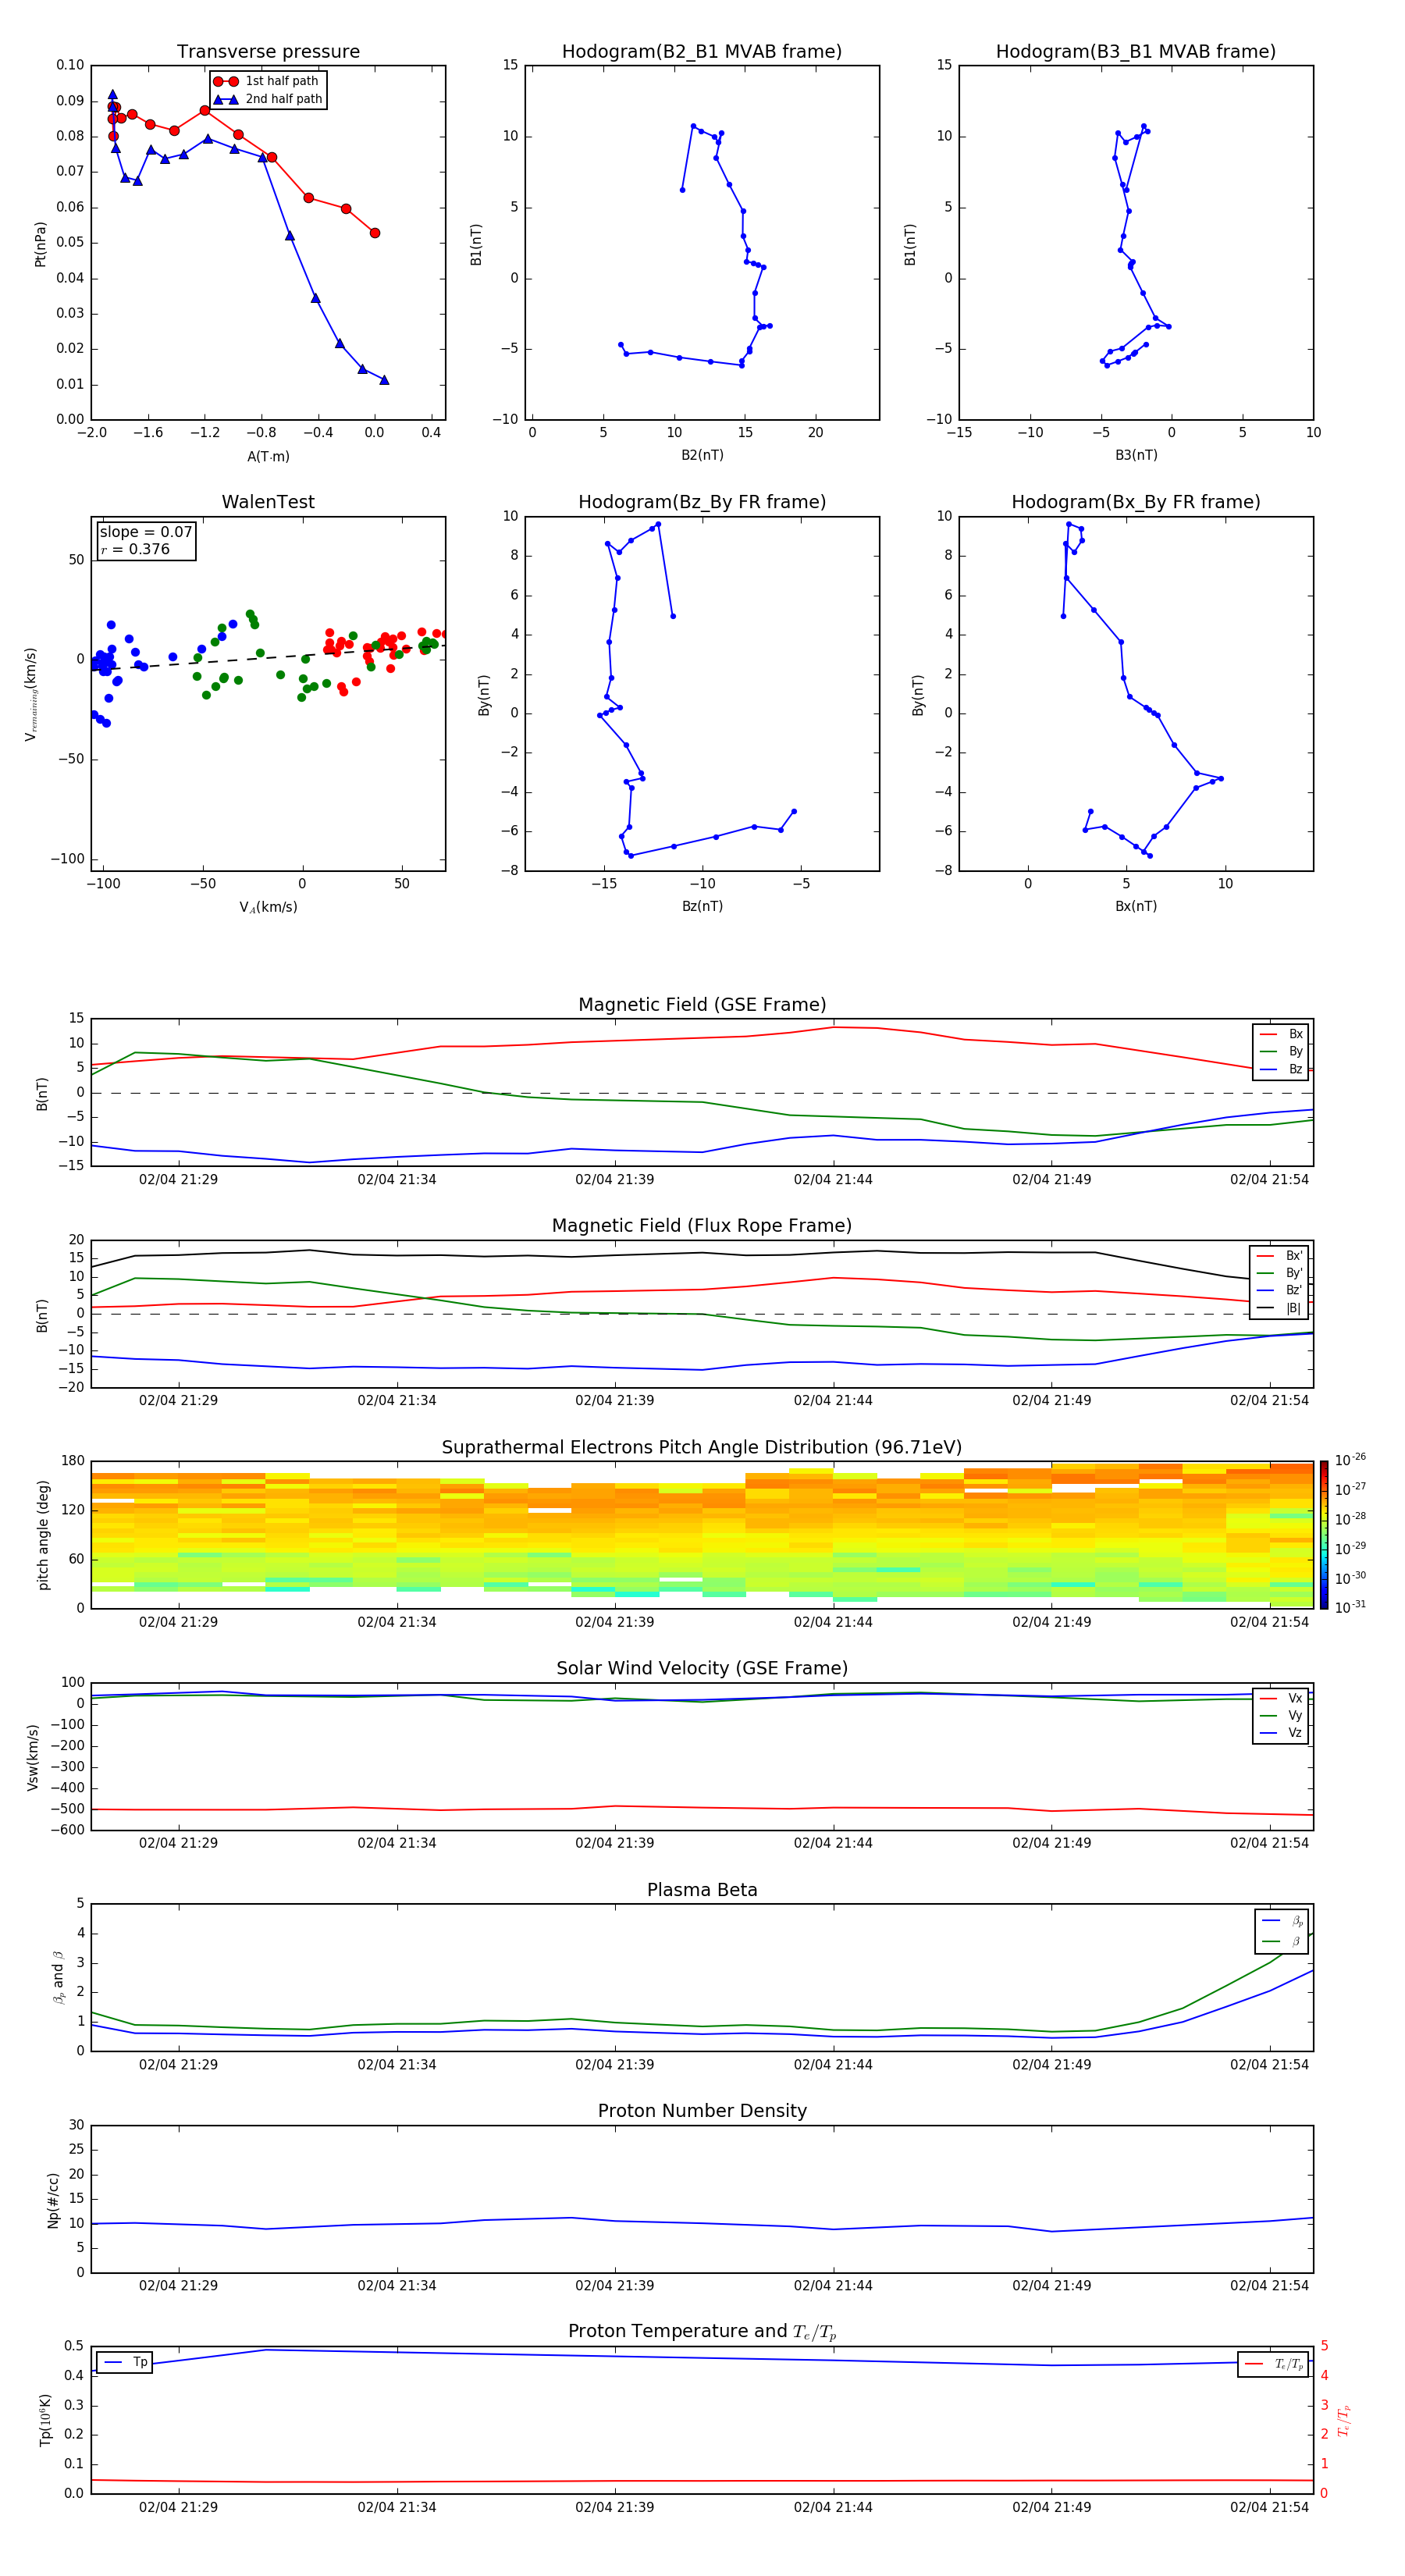Click the 'Hodogram(B3_B1 MVAB frame)' title
The image size is (1405, 2576).
click(1136, 52)
